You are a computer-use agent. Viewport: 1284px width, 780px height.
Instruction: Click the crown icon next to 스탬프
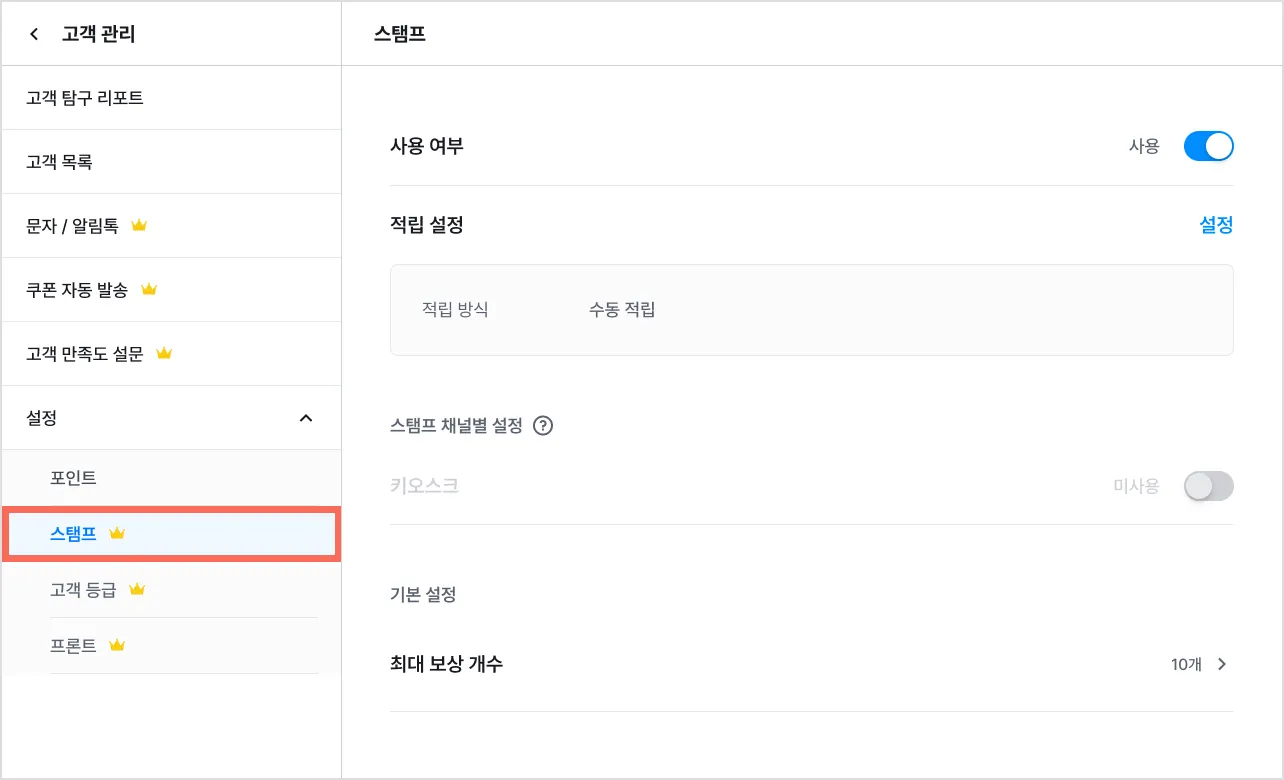117,534
